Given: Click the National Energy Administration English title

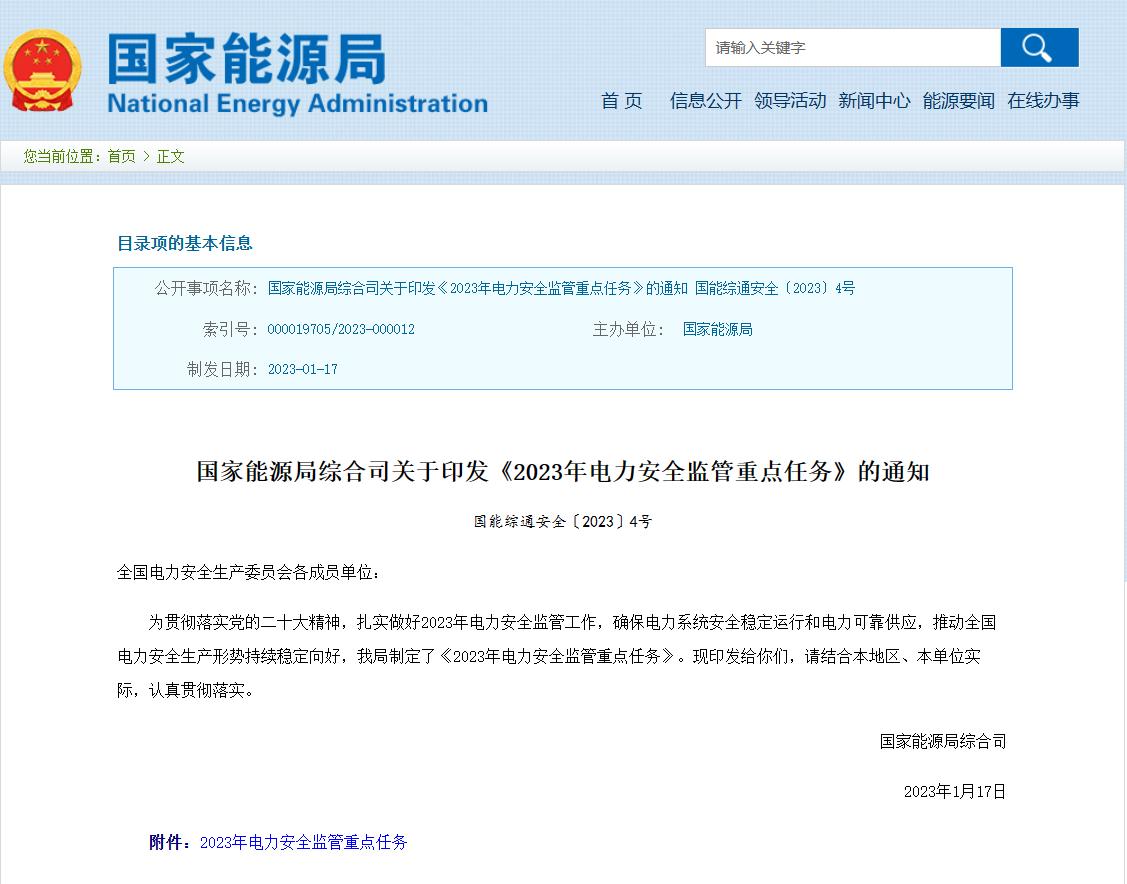Looking at the screenshot, I should pyautogui.click(x=297, y=103).
